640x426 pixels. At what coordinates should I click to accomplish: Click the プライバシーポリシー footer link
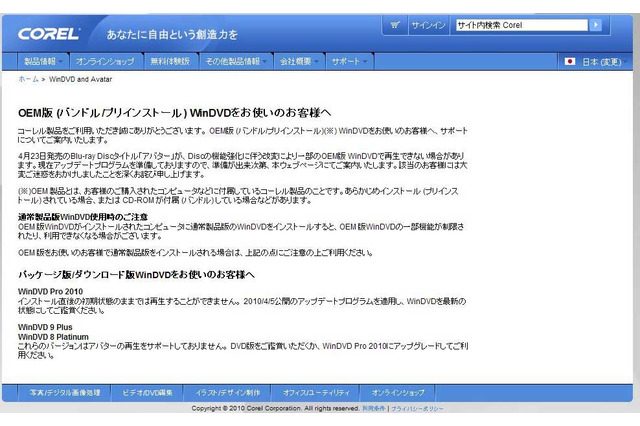click(x=417, y=408)
